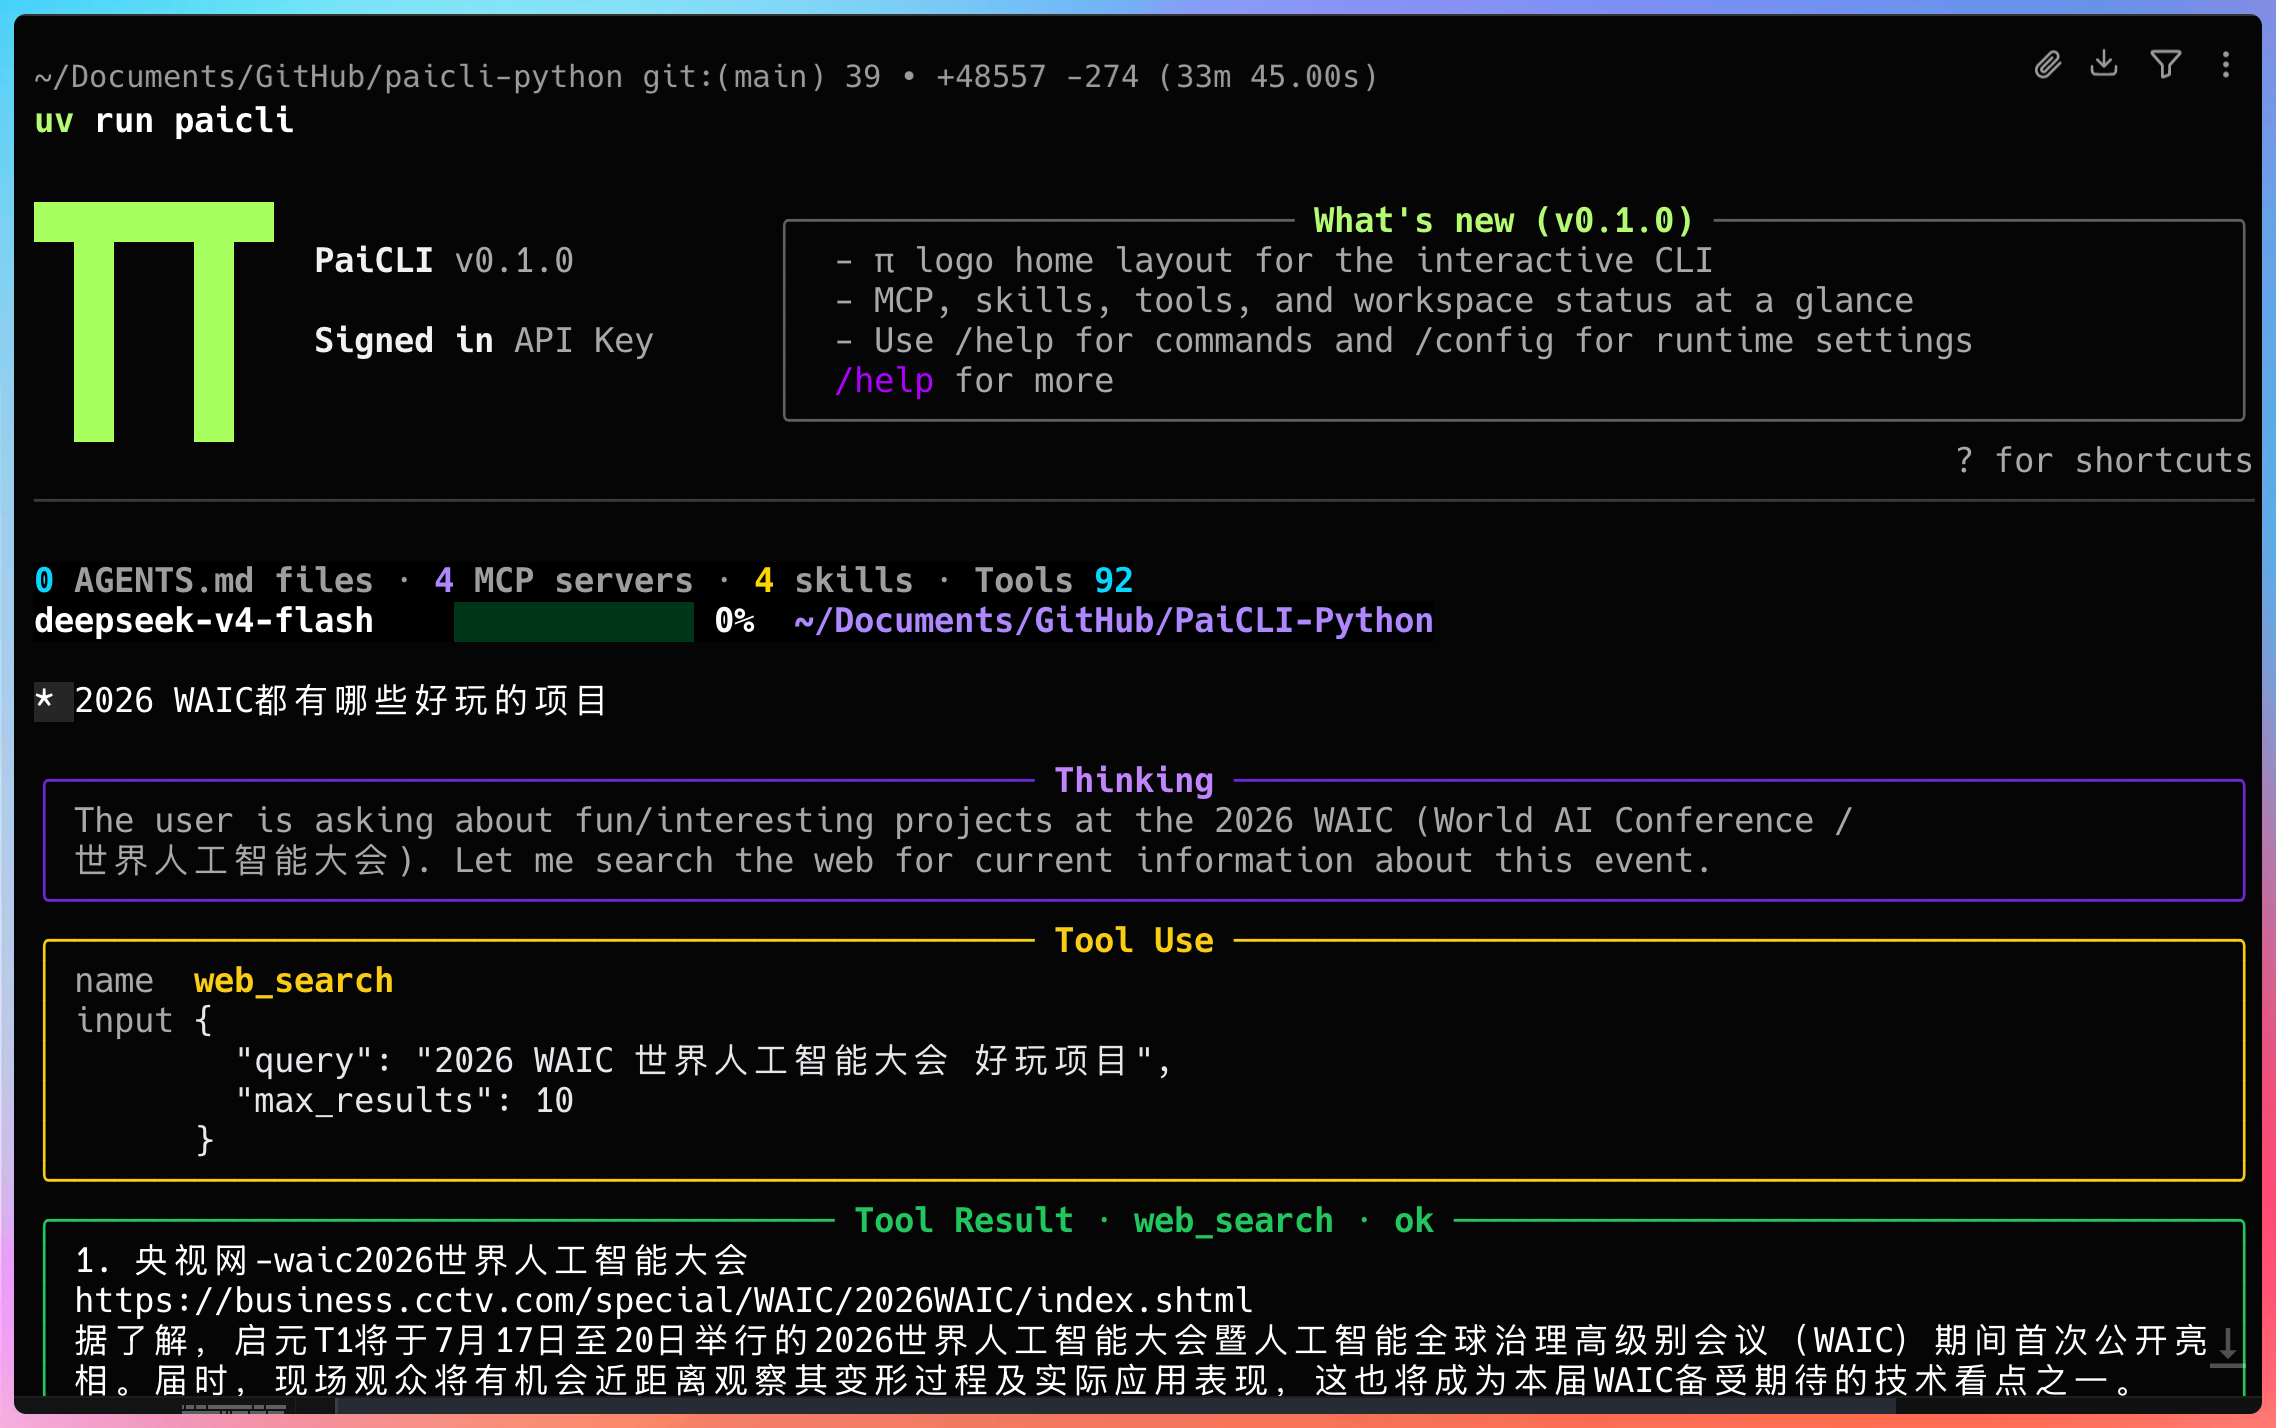Click the asterisk prompt marker
The height and width of the screenshot is (1428, 2276).
click(x=44, y=701)
